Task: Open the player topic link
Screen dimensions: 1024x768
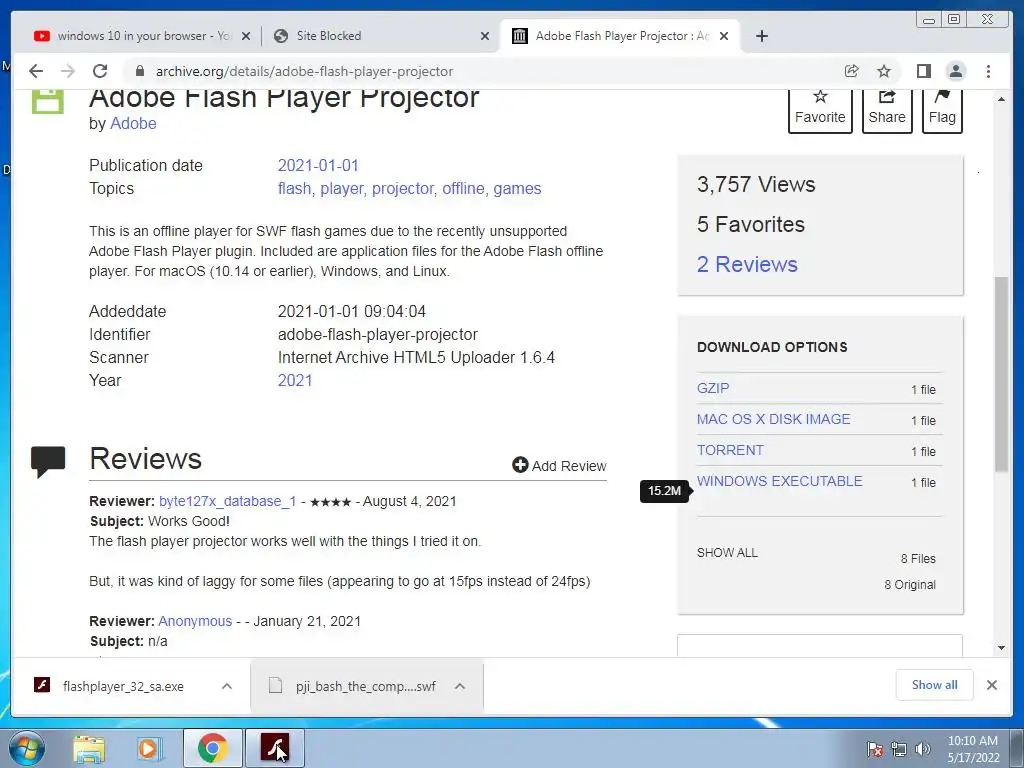Action: coord(342,188)
